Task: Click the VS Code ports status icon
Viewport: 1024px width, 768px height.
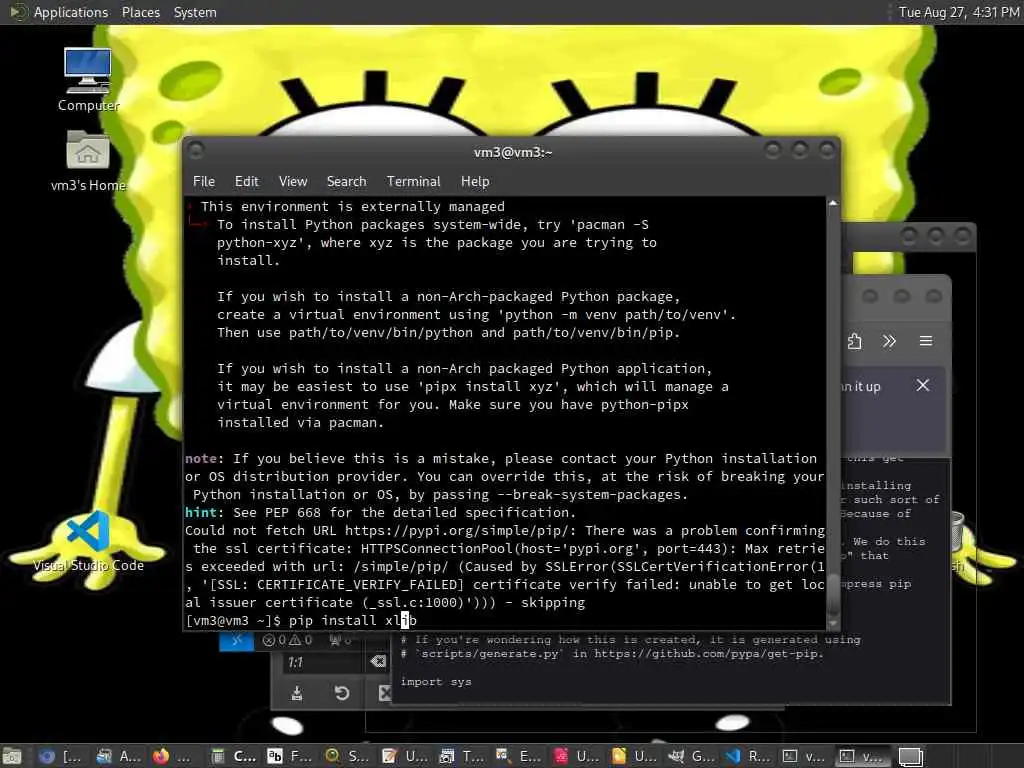Action: [x=340, y=640]
